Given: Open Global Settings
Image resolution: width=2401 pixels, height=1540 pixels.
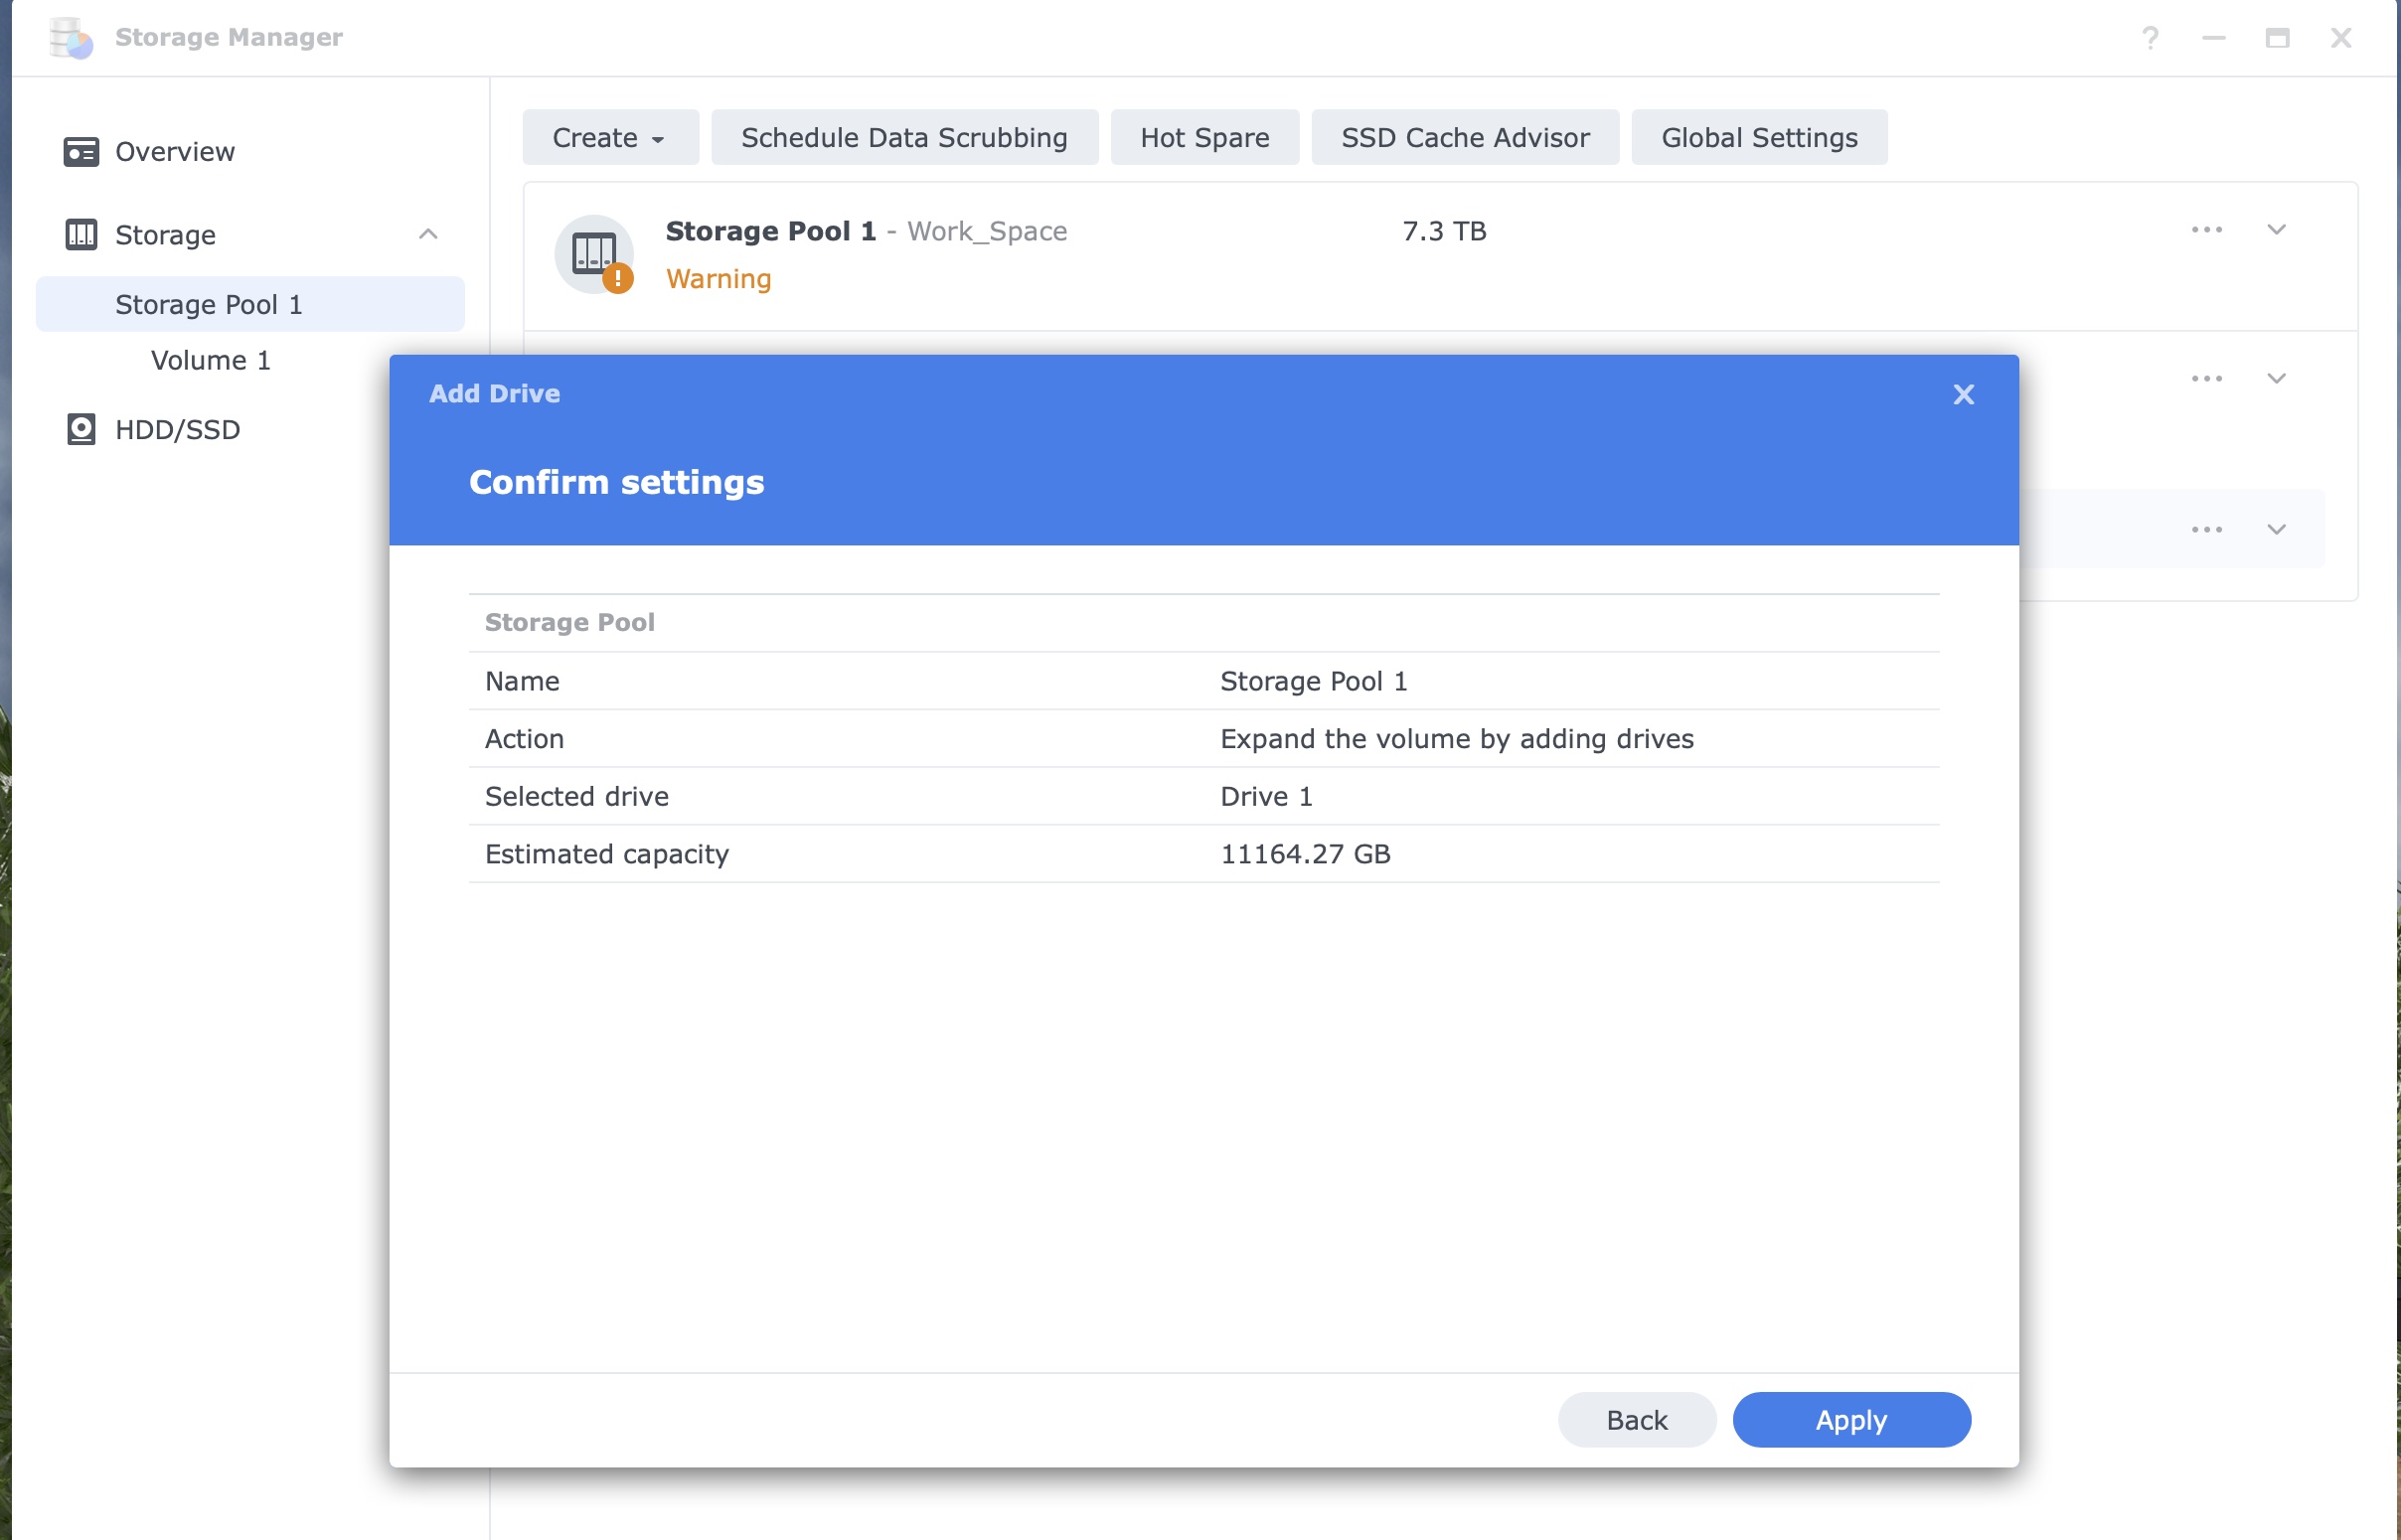Looking at the screenshot, I should pos(1758,138).
